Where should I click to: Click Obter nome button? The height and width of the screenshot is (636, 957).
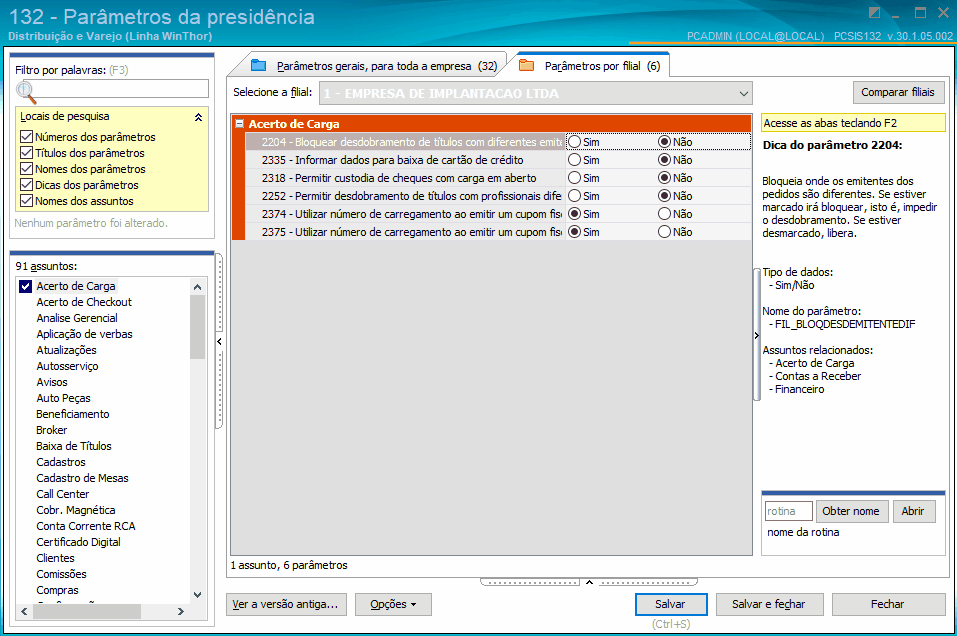(851, 511)
